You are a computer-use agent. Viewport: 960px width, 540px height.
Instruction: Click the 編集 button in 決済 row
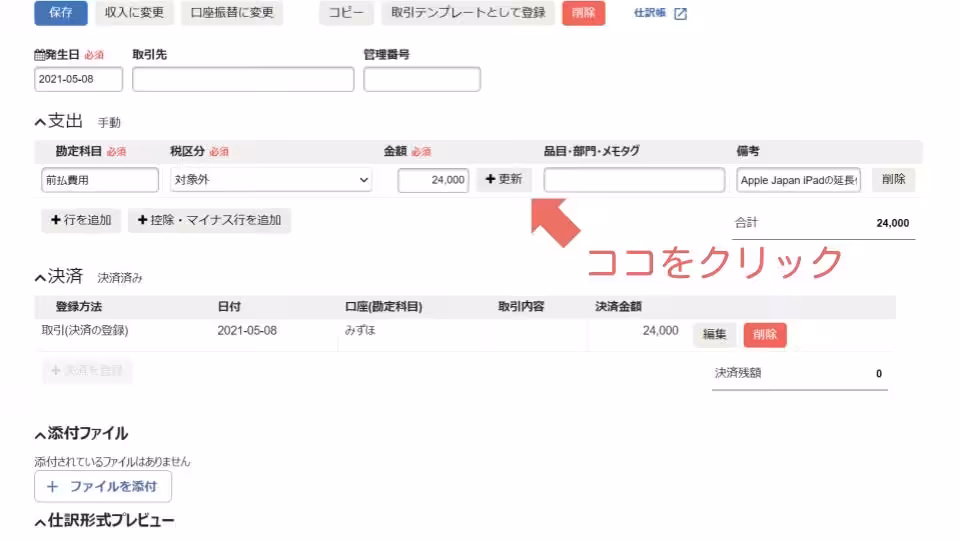click(714, 335)
